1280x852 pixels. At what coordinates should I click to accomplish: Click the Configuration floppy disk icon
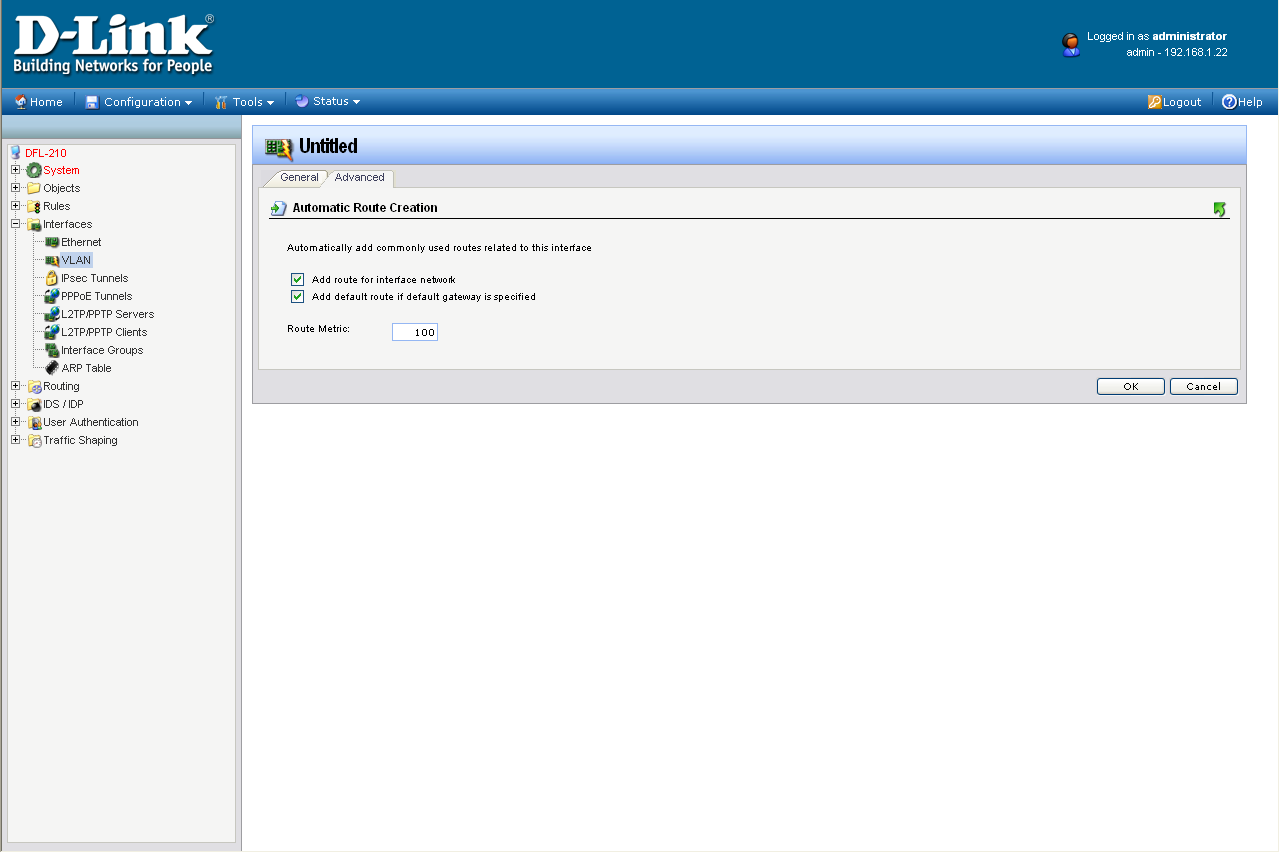(92, 102)
